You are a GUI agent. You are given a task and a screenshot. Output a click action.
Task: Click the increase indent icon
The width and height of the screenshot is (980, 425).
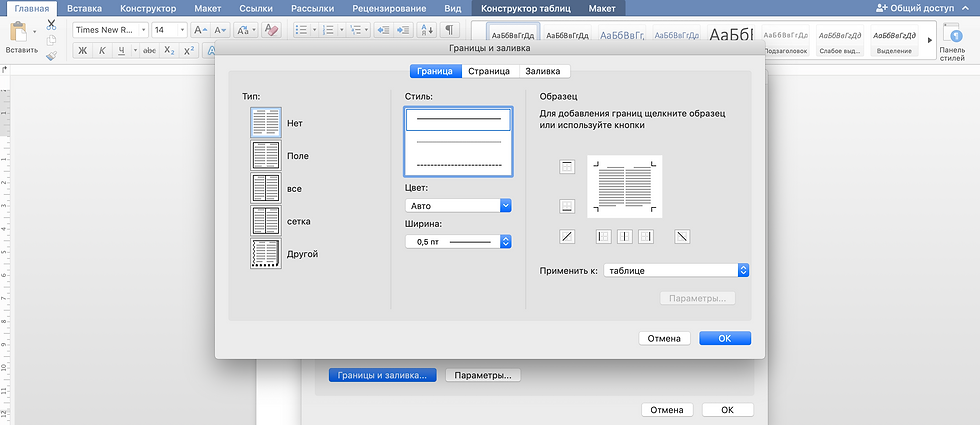point(404,30)
